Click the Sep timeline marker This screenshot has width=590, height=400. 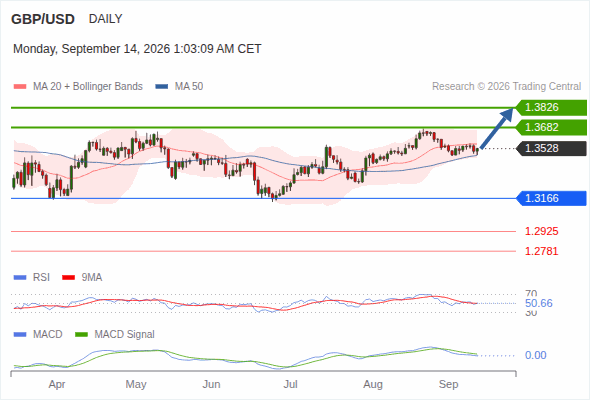(x=449, y=384)
